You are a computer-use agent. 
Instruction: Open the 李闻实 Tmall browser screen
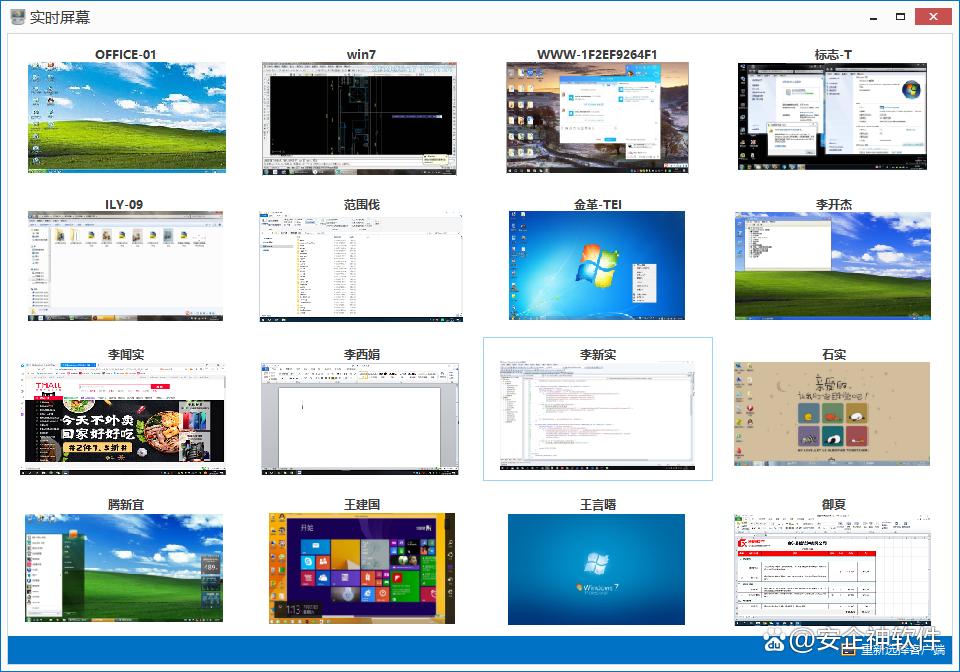(122, 419)
